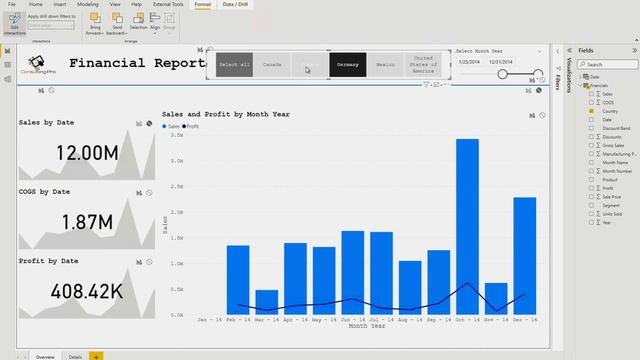Open More options on country slicer
Viewport: 640px width, 360px height.
446,85
